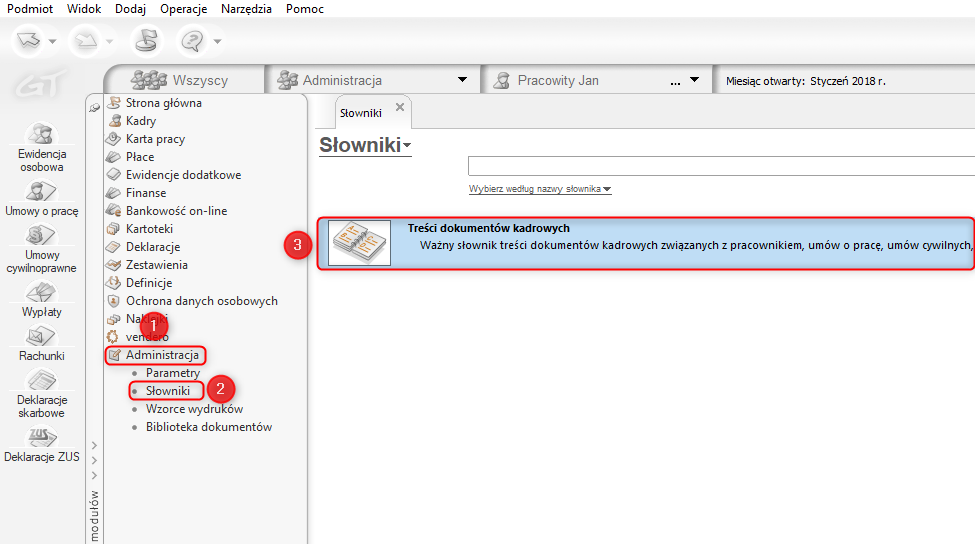Close the Słowniki tab
Screen dimensions: 975x544
tap(400, 107)
